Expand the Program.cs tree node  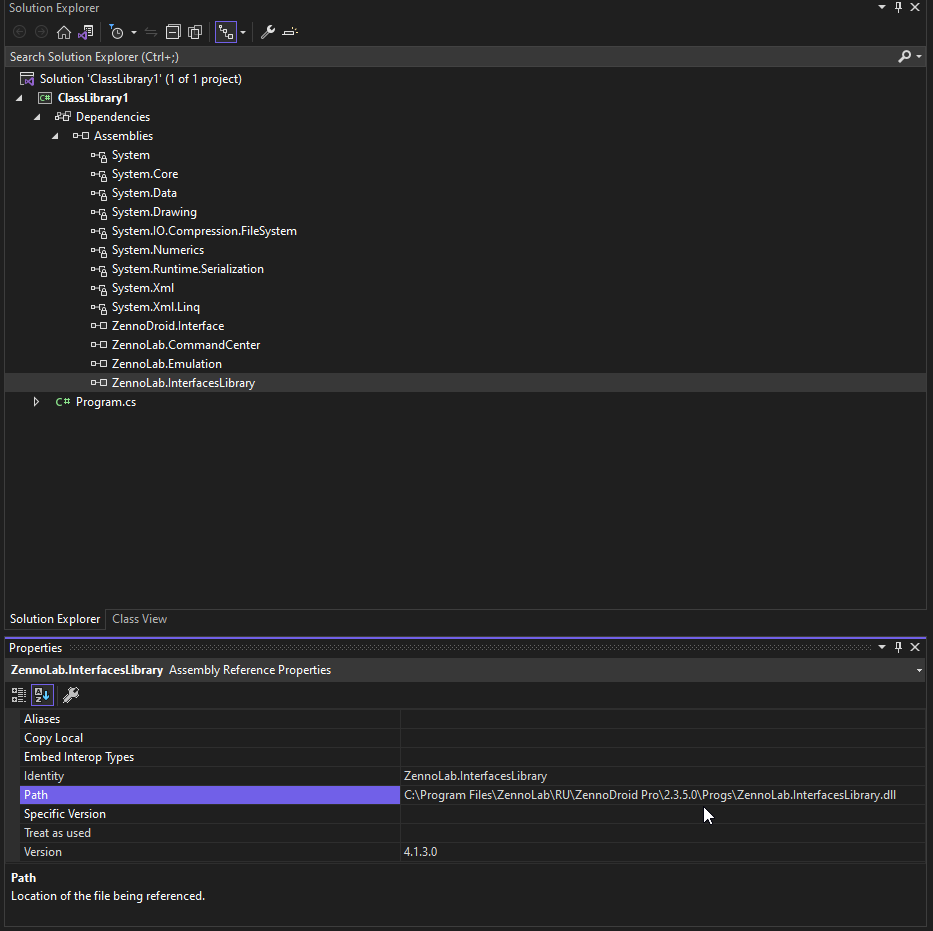(37, 402)
